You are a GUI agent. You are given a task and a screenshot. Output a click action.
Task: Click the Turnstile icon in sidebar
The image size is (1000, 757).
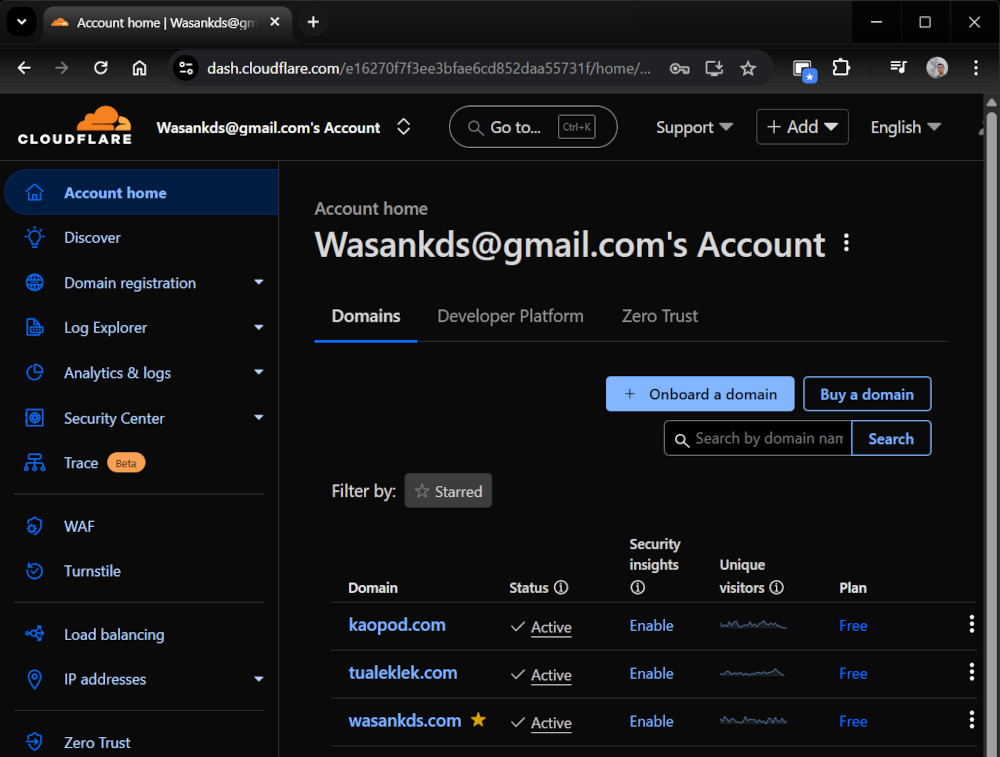[35, 571]
